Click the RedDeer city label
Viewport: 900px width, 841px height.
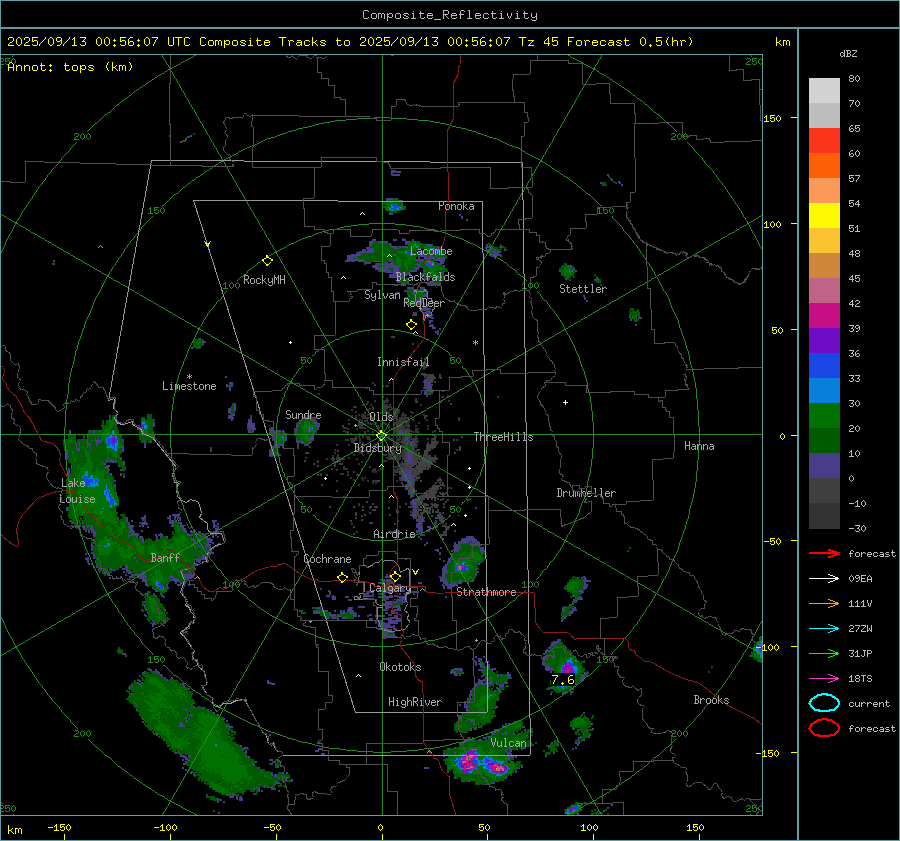point(424,303)
